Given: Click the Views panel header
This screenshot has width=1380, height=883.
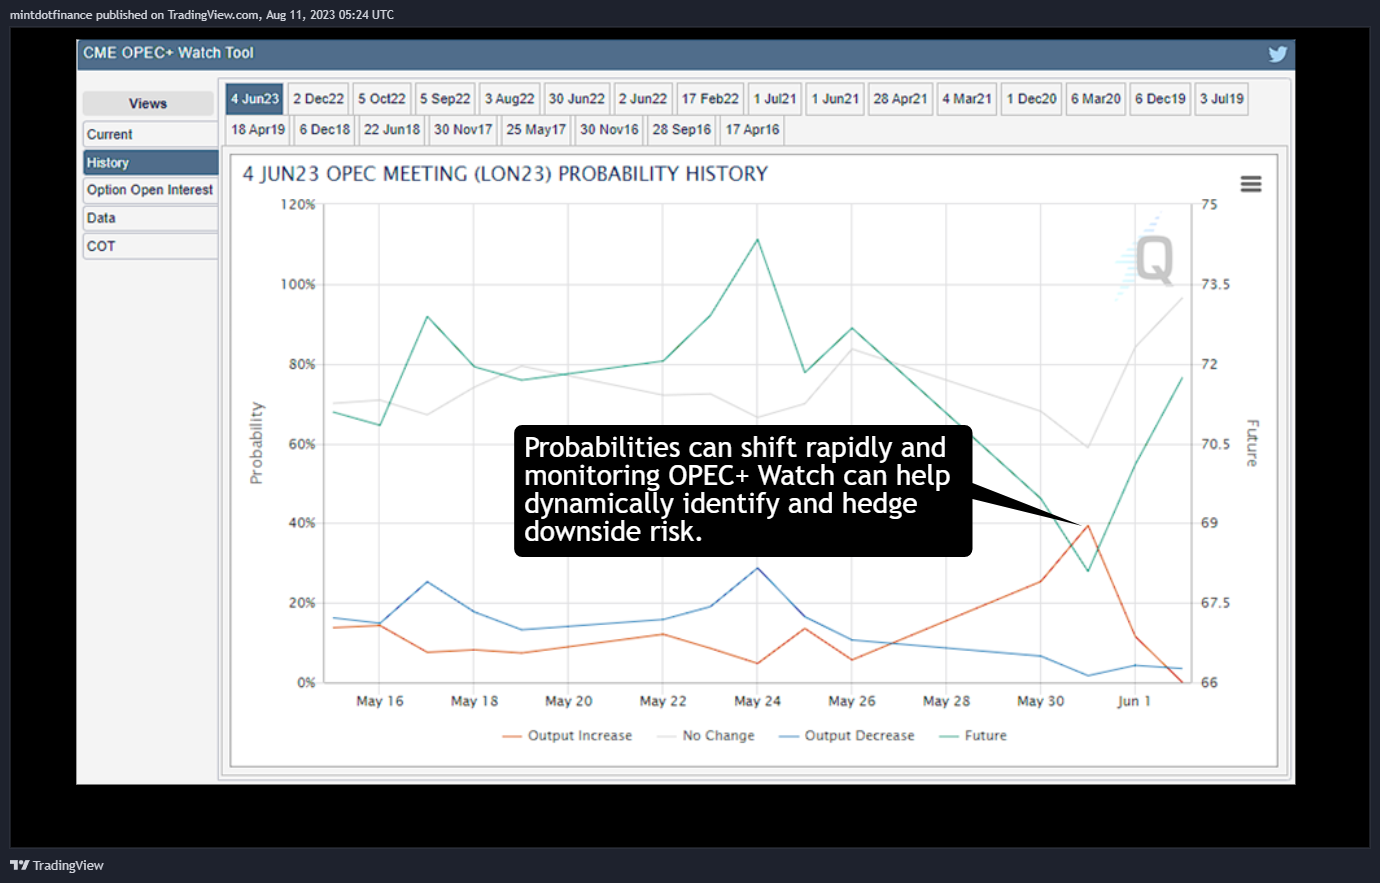Looking at the screenshot, I should pos(148,104).
